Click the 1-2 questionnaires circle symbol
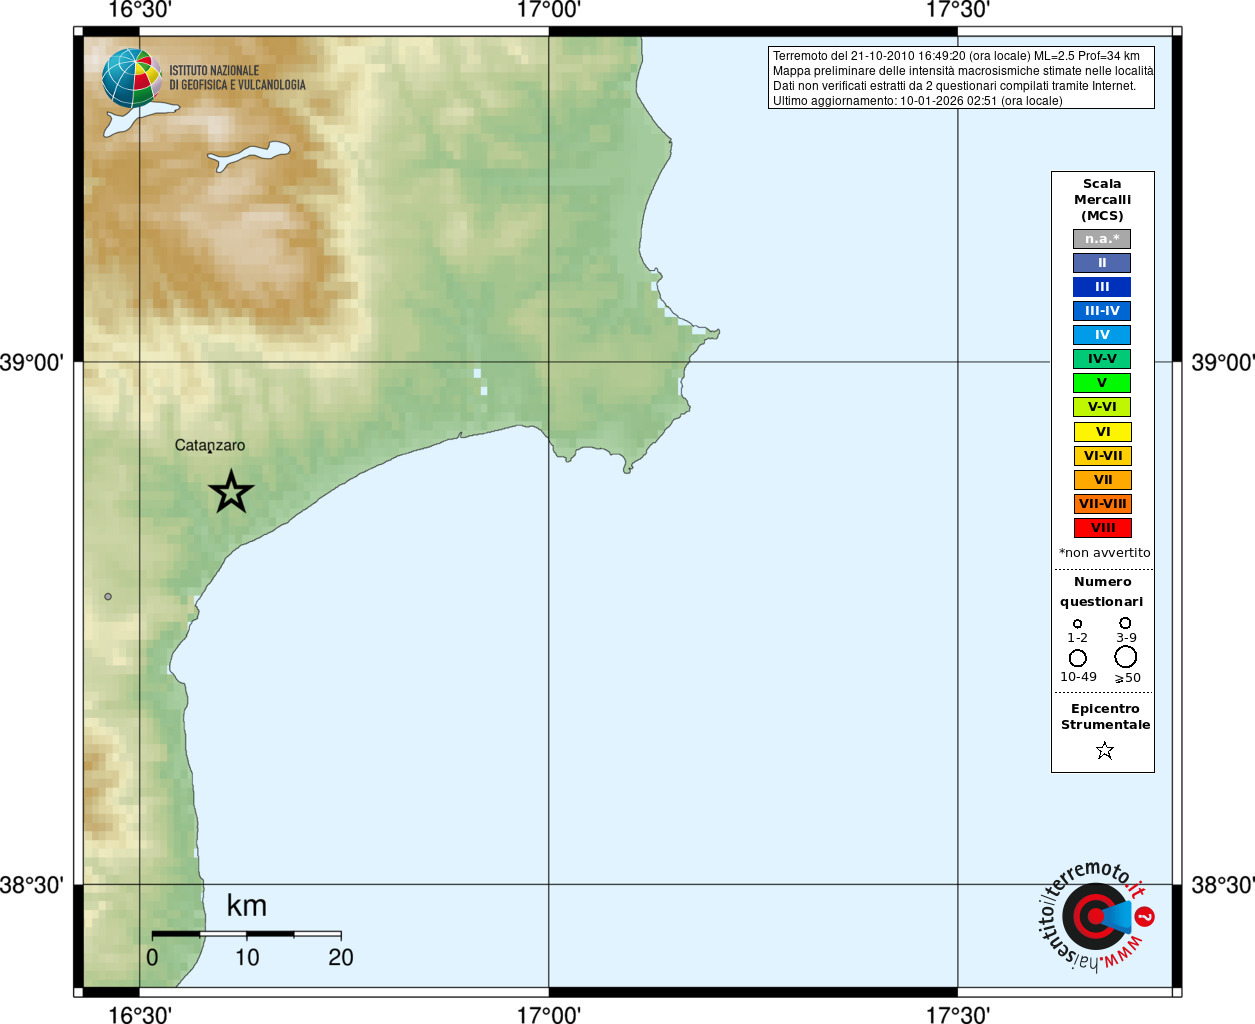Viewport: 1255px width, 1024px height. [x=1077, y=624]
